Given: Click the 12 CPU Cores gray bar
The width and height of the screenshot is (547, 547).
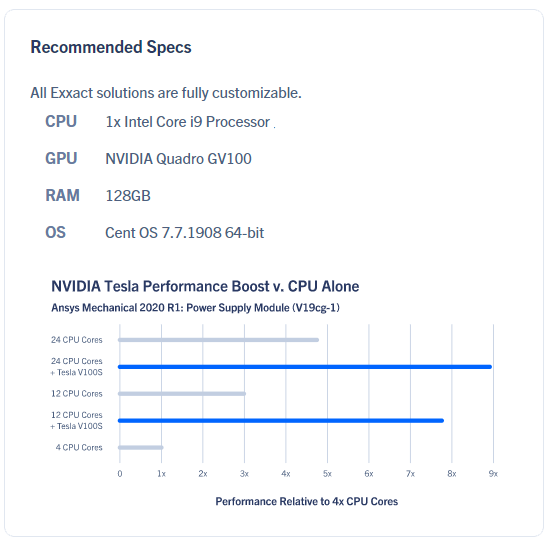Looking at the screenshot, I should click(182, 394).
